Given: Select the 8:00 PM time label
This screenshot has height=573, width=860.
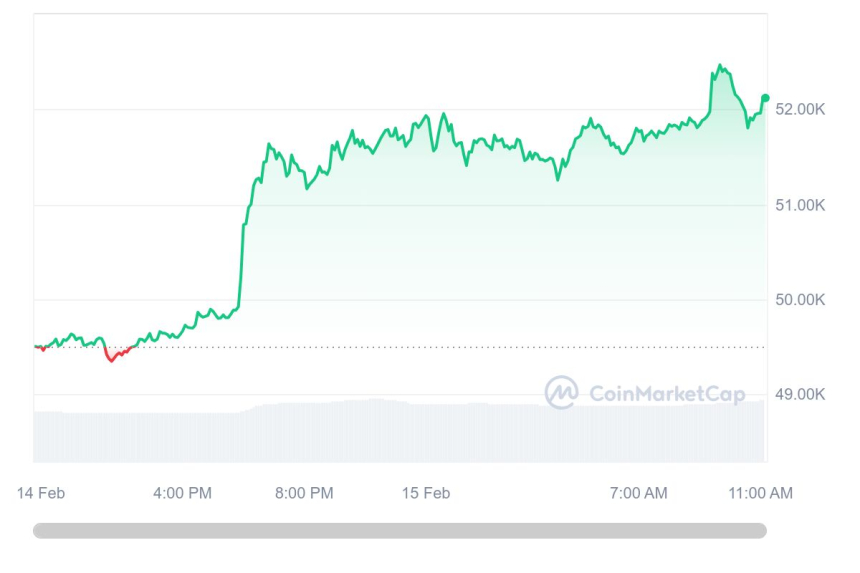Looking at the screenshot, I should [x=304, y=493].
